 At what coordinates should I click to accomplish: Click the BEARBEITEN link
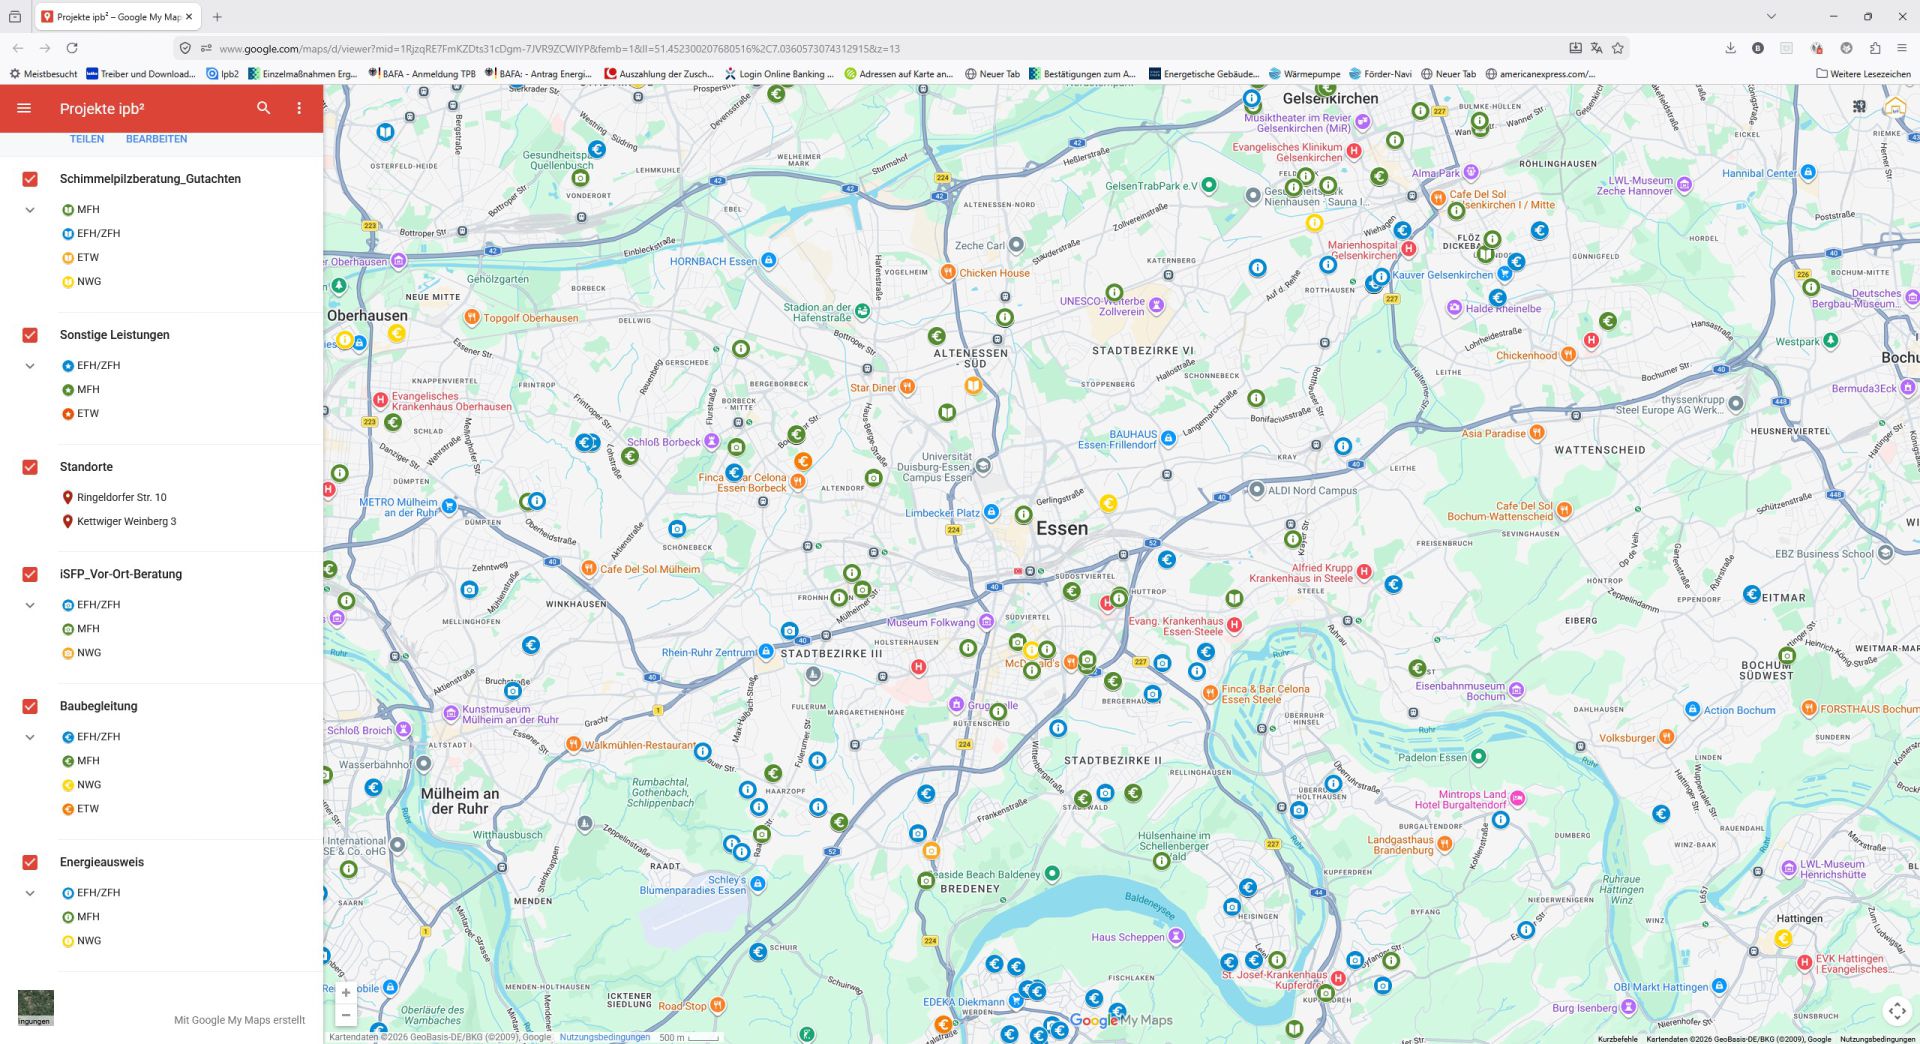[x=156, y=139]
